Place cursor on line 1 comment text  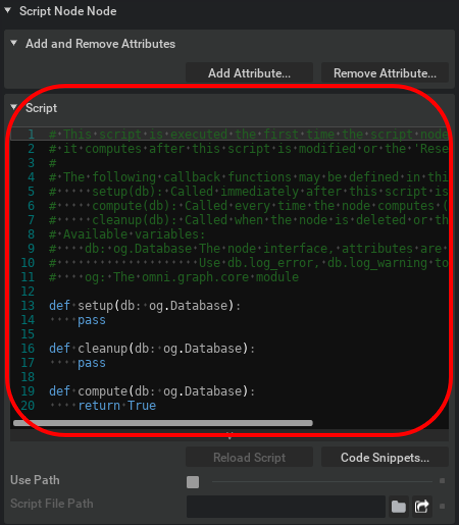coord(248,134)
